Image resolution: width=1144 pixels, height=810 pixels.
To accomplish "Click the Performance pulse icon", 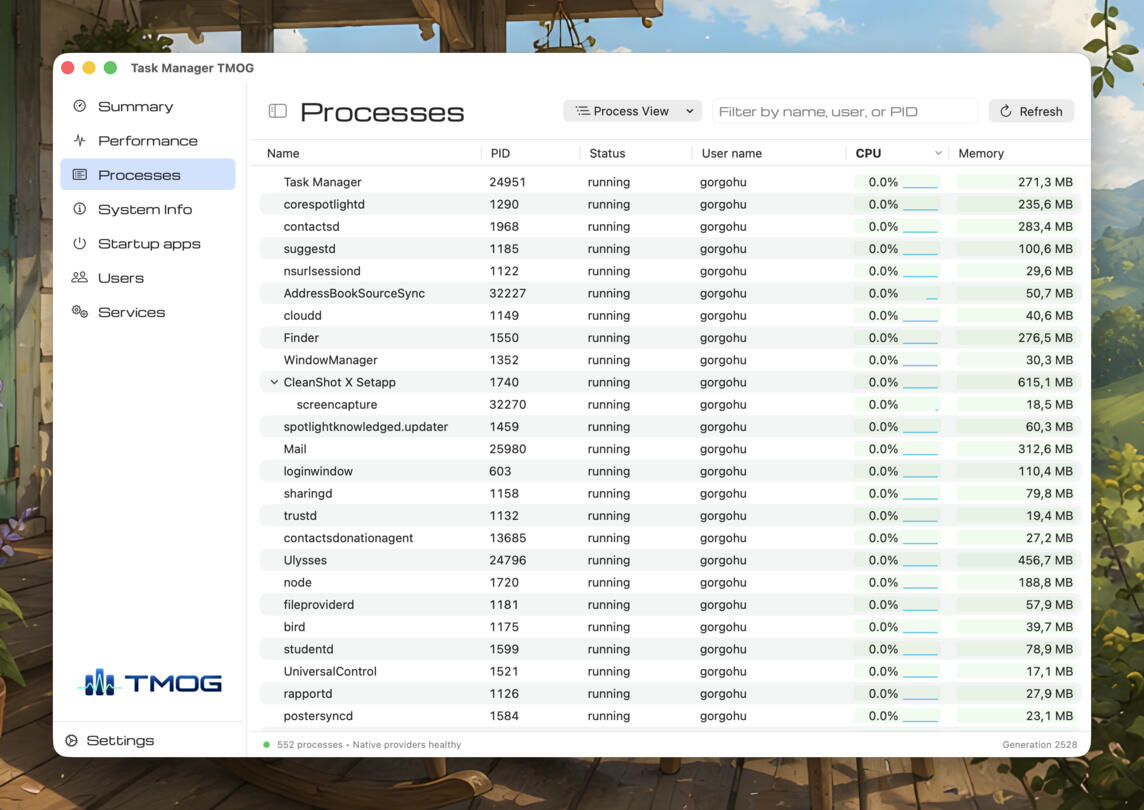I will coord(80,140).
